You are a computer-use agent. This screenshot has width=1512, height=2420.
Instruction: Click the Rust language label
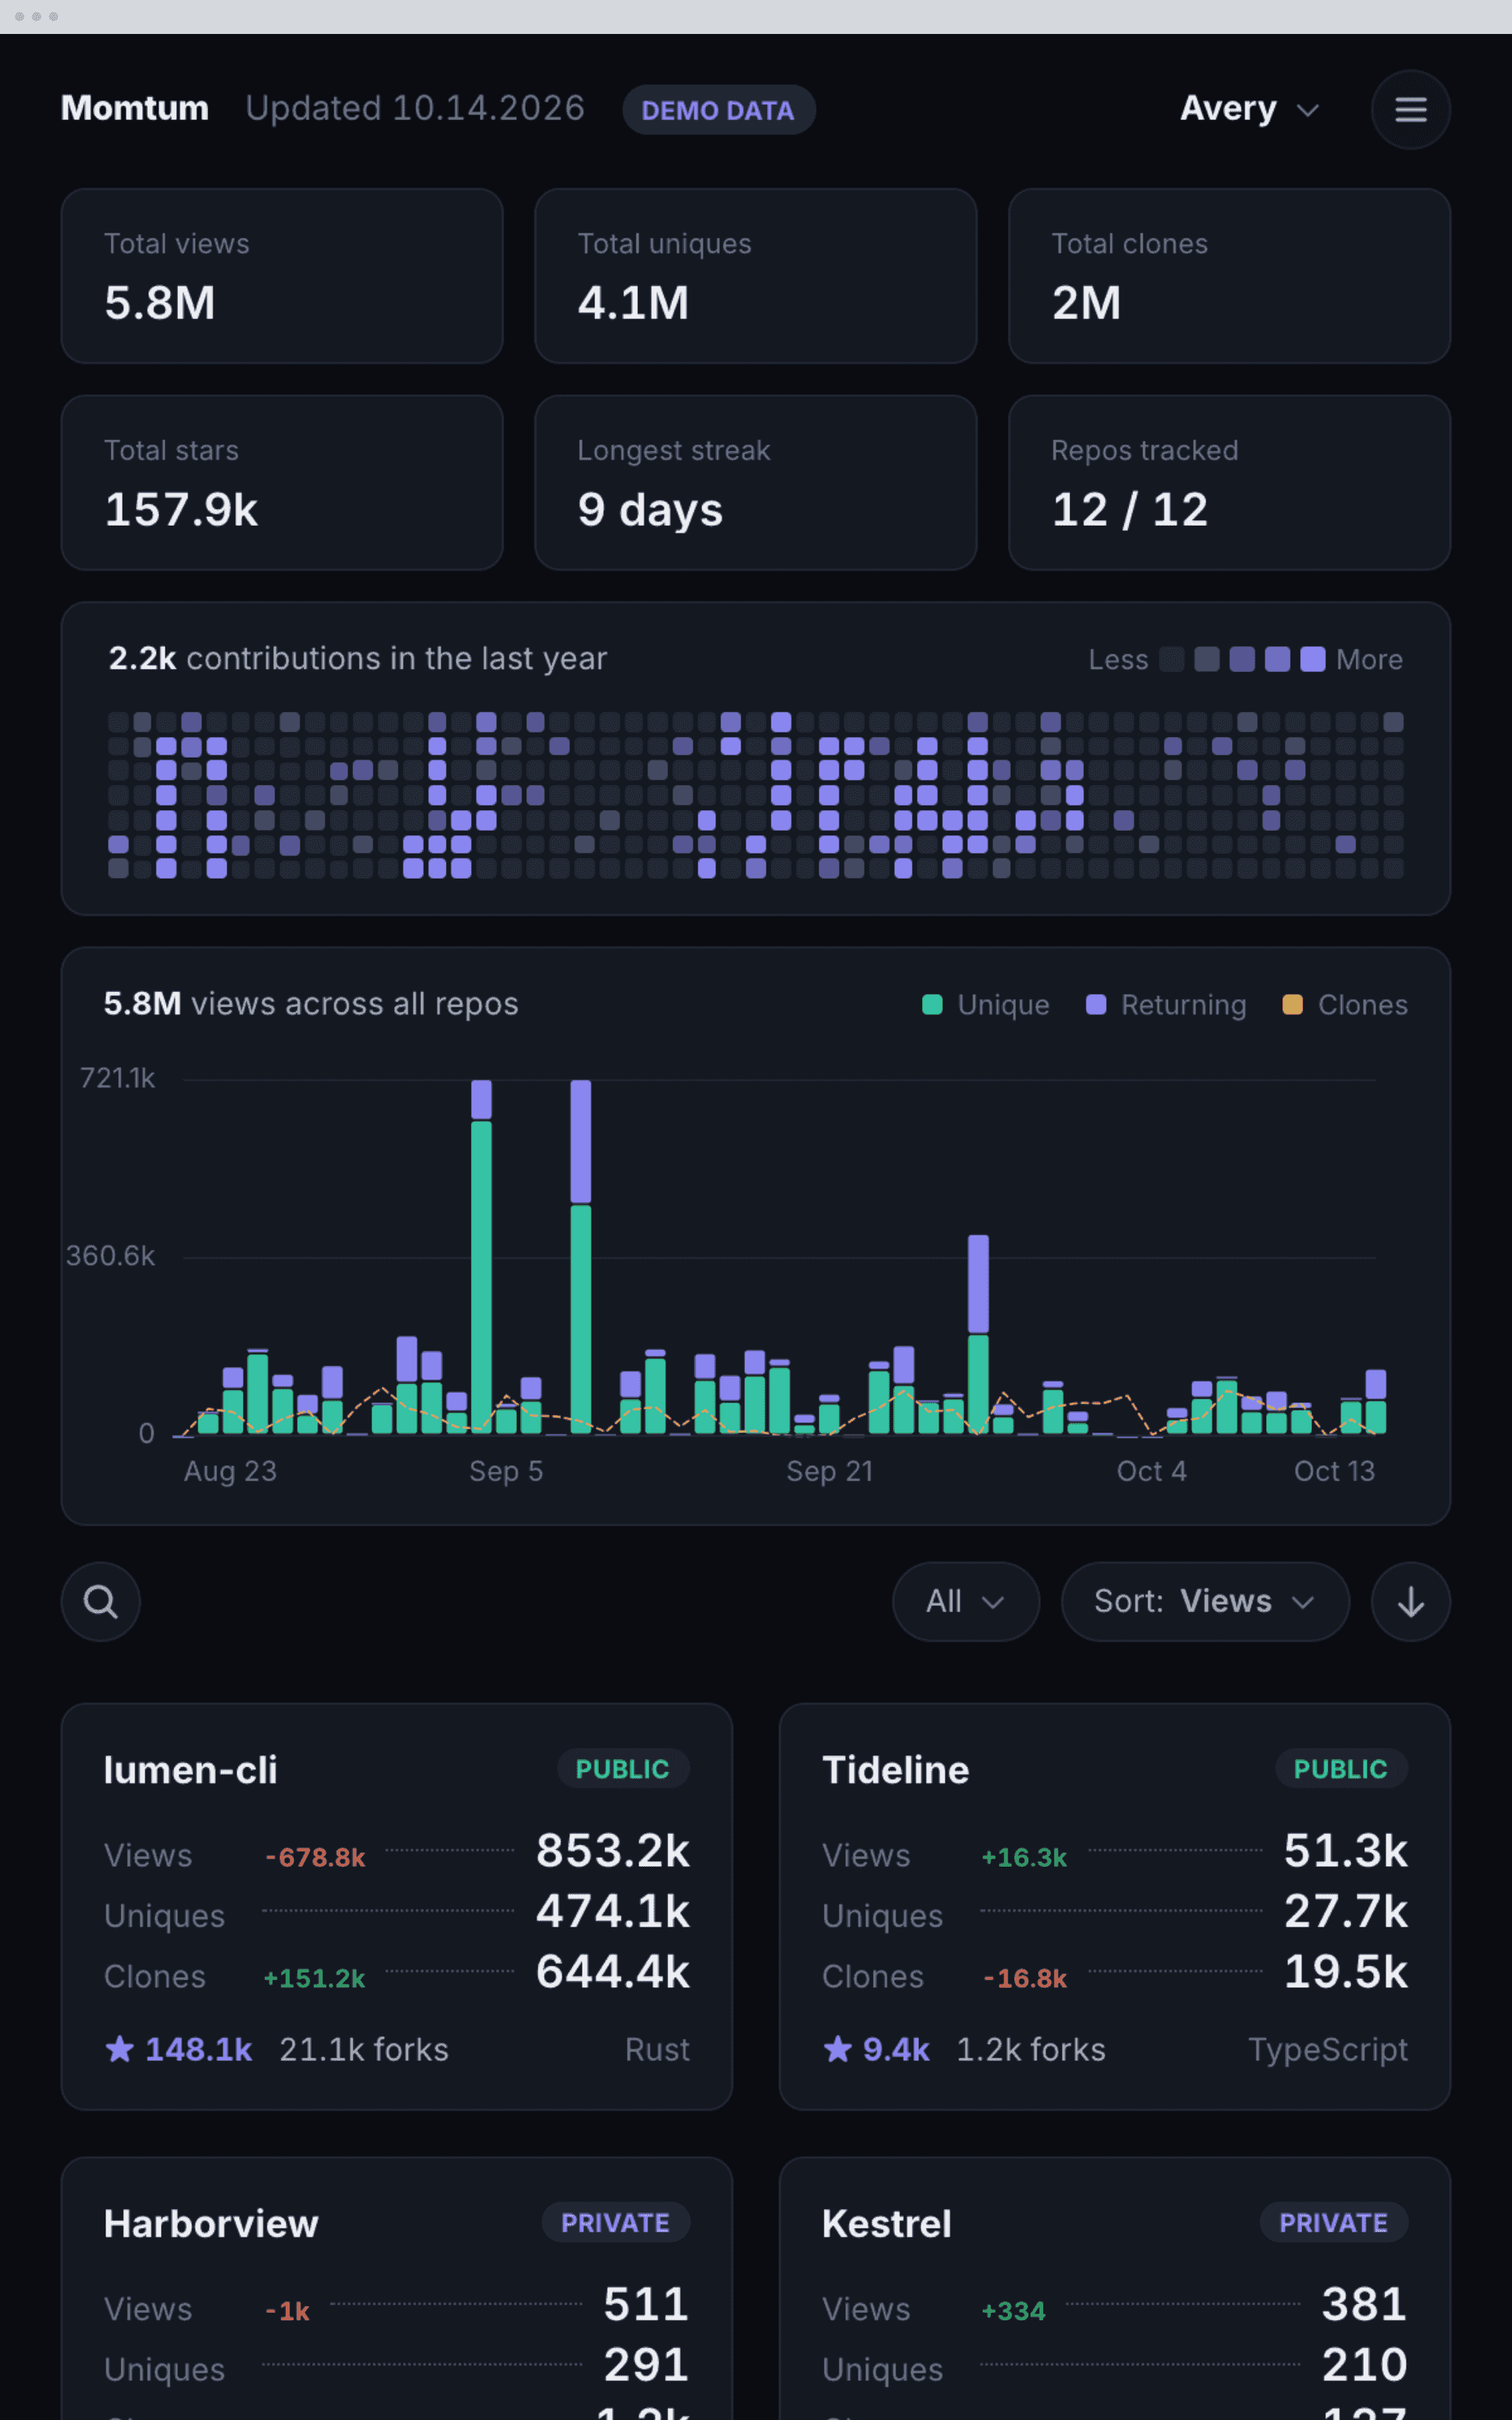pyautogui.click(x=657, y=2049)
